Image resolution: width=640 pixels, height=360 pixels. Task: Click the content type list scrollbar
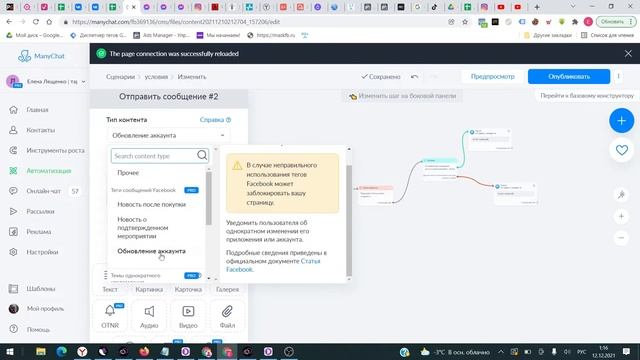coord(209,198)
